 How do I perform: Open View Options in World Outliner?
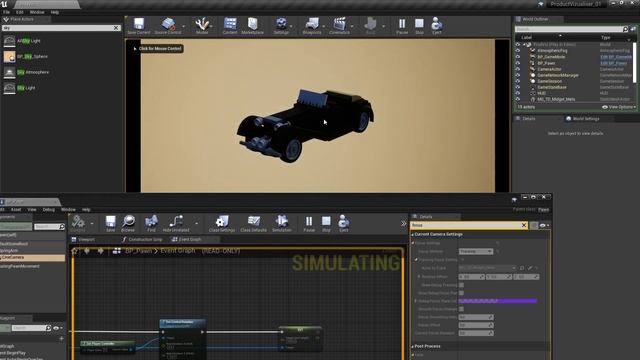[619, 107]
